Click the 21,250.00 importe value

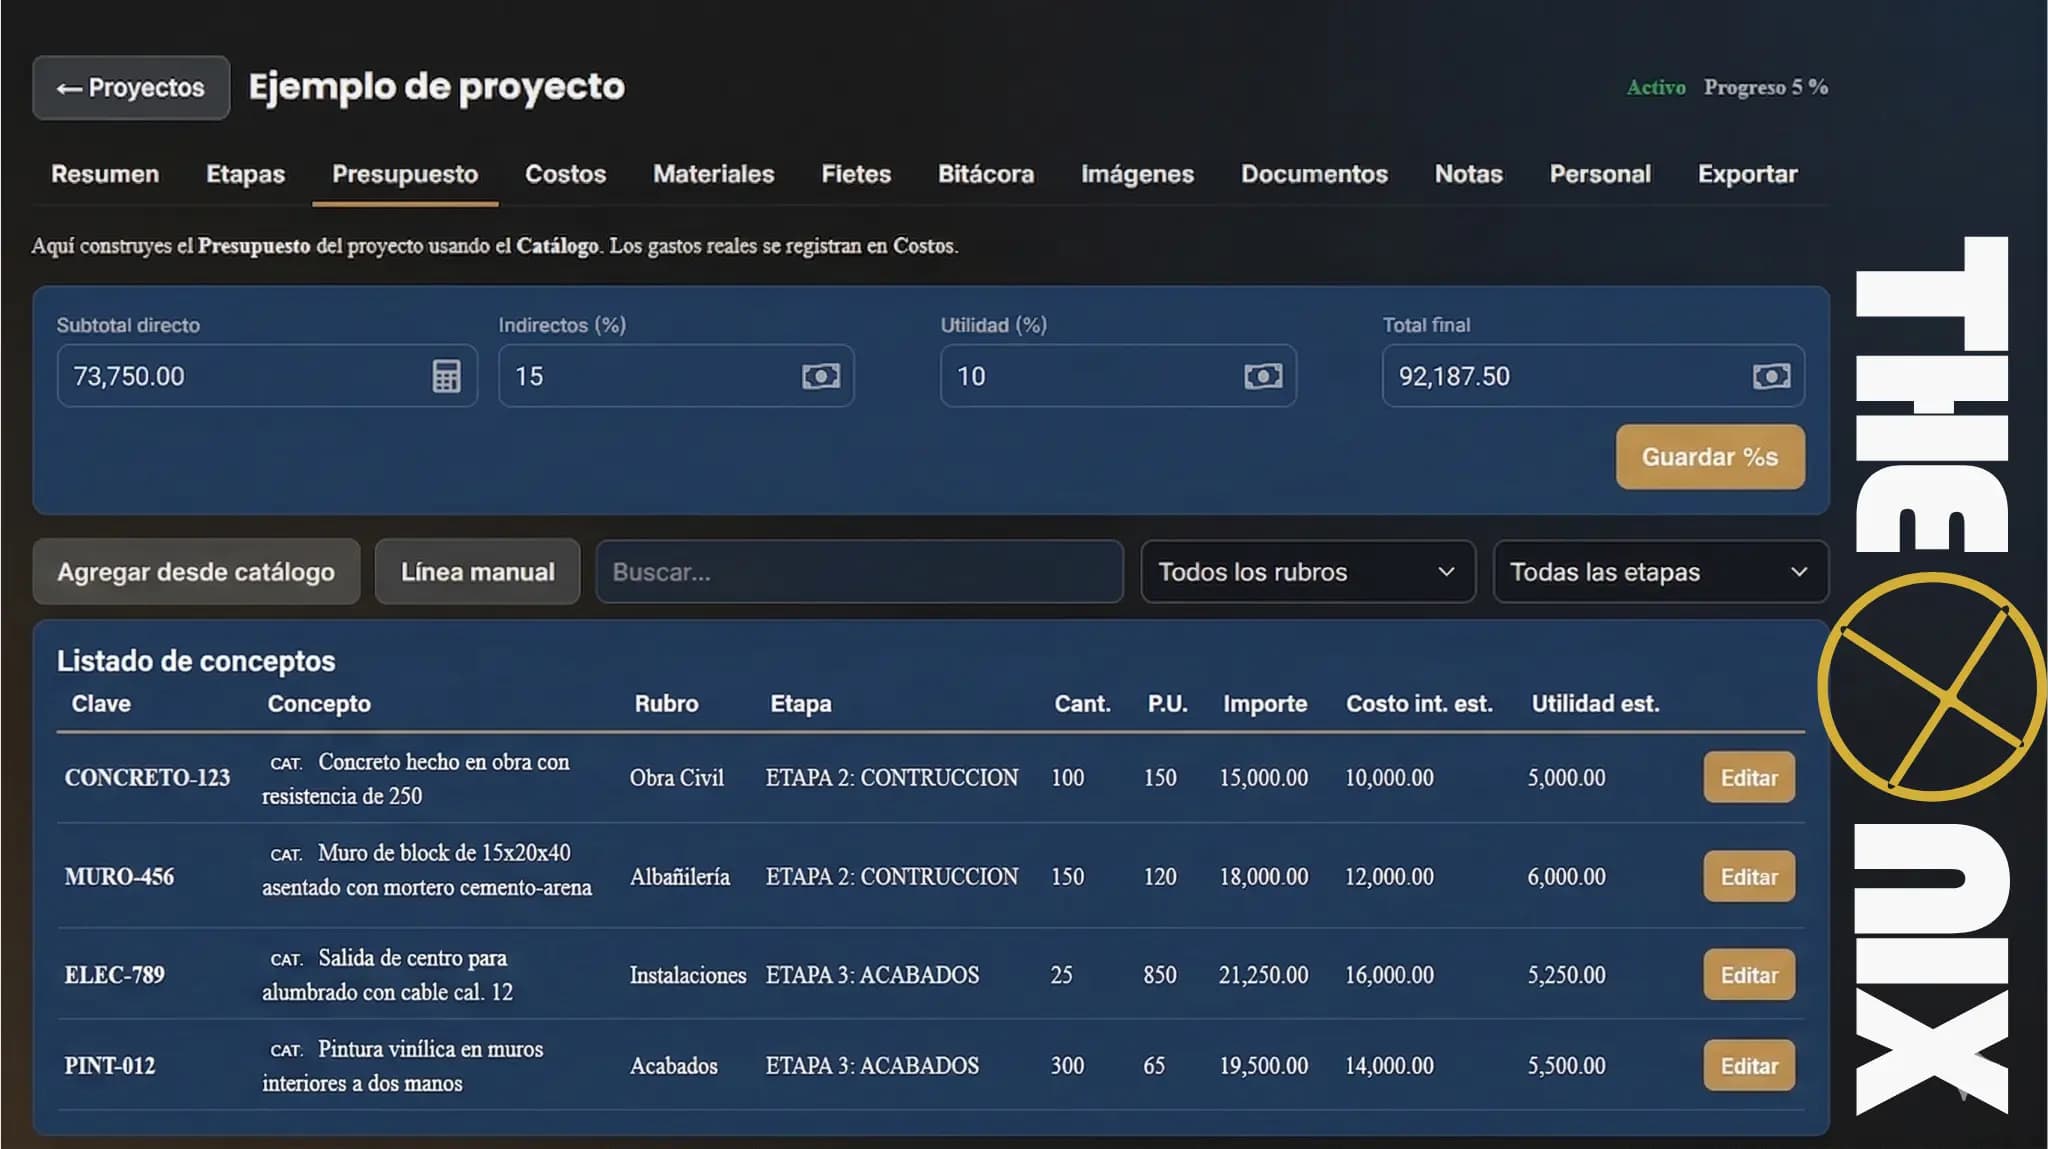click(x=1263, y=975)
